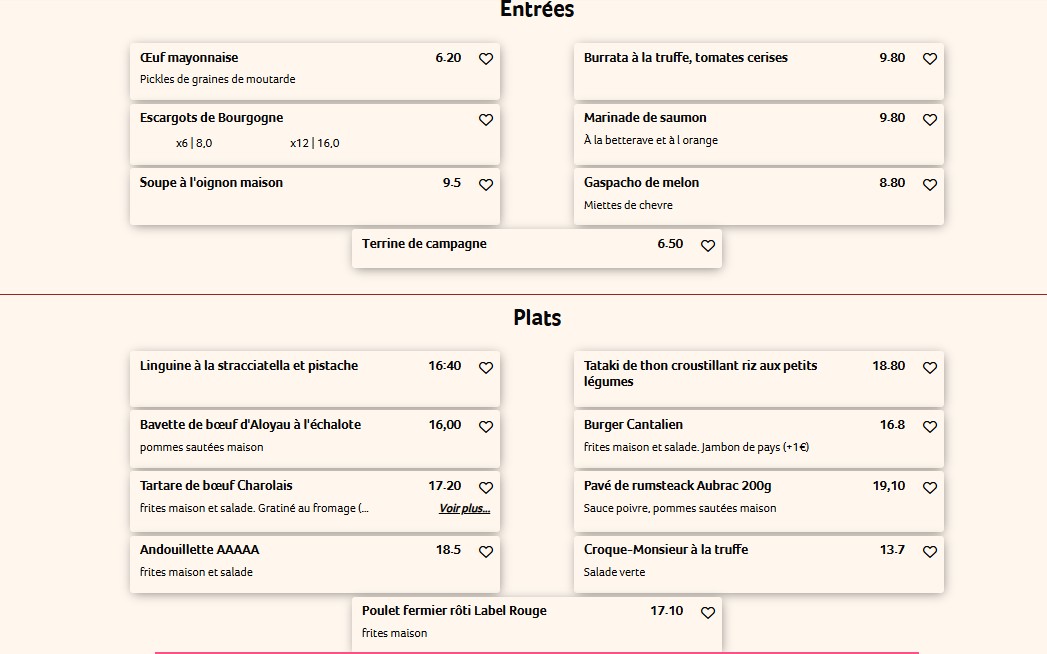Click Bavette de bœuf d'Aloyau à l'échalote

[x=250, y=424]
